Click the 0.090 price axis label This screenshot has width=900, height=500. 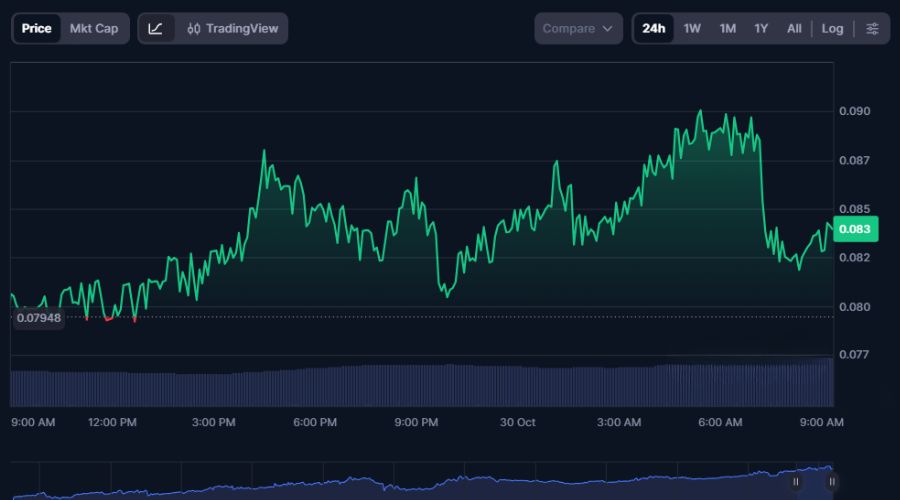coord(854,111)
